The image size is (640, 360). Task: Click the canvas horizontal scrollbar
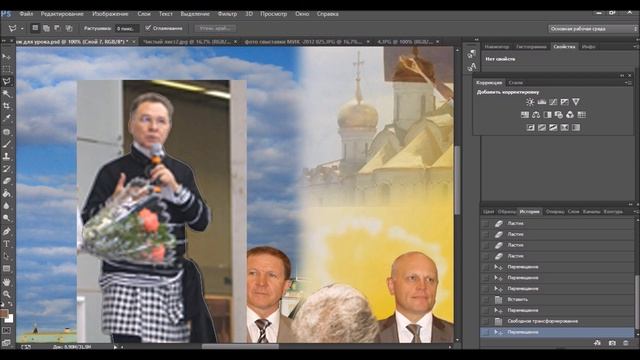(240, 347)
